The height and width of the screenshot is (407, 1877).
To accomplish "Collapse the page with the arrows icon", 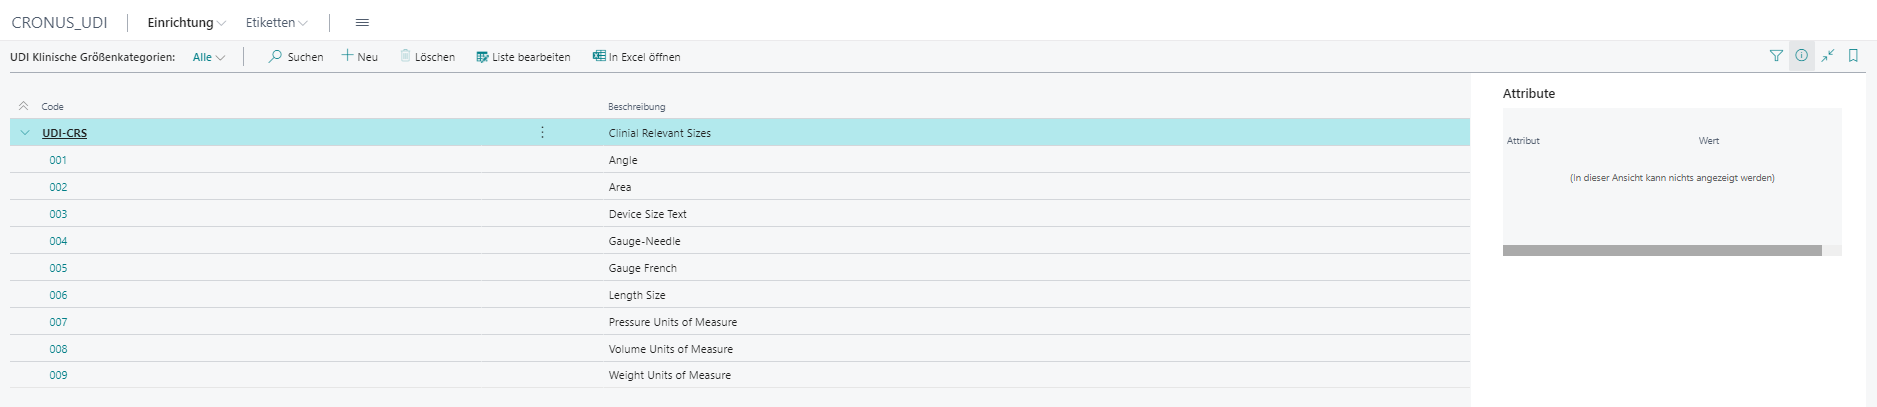I will tap(1827, 56).
